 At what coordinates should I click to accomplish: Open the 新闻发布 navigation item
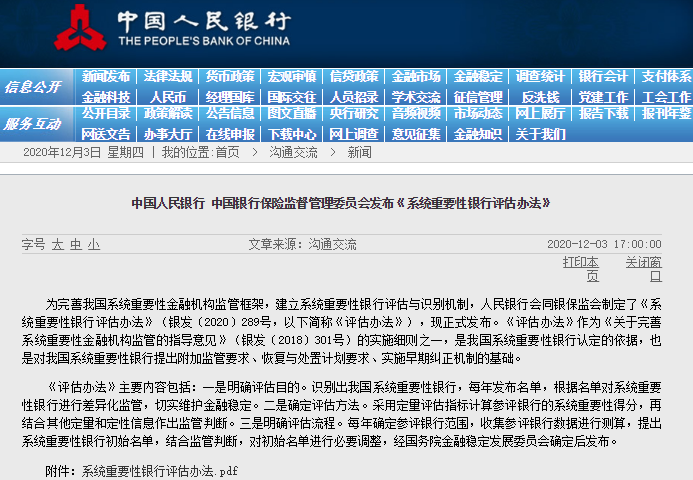106,77
